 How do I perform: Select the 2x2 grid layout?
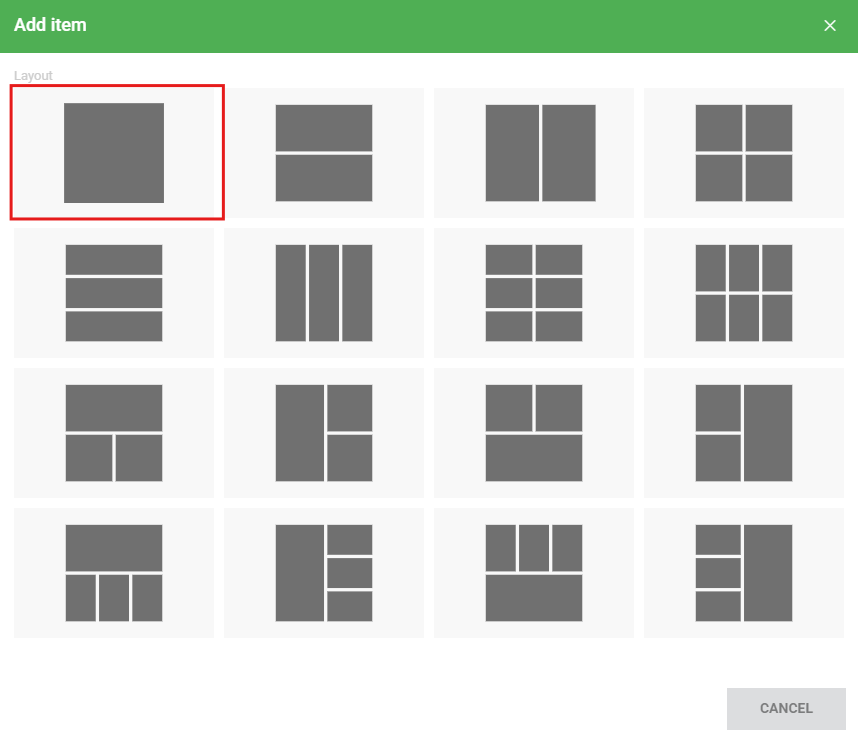[744, 153]
